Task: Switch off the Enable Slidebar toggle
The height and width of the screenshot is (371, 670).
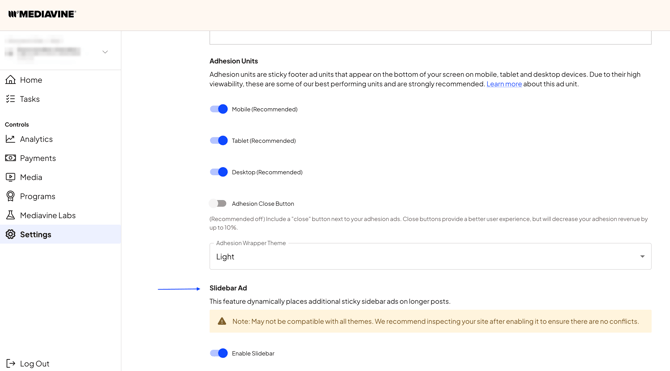Action: [218, 353]
